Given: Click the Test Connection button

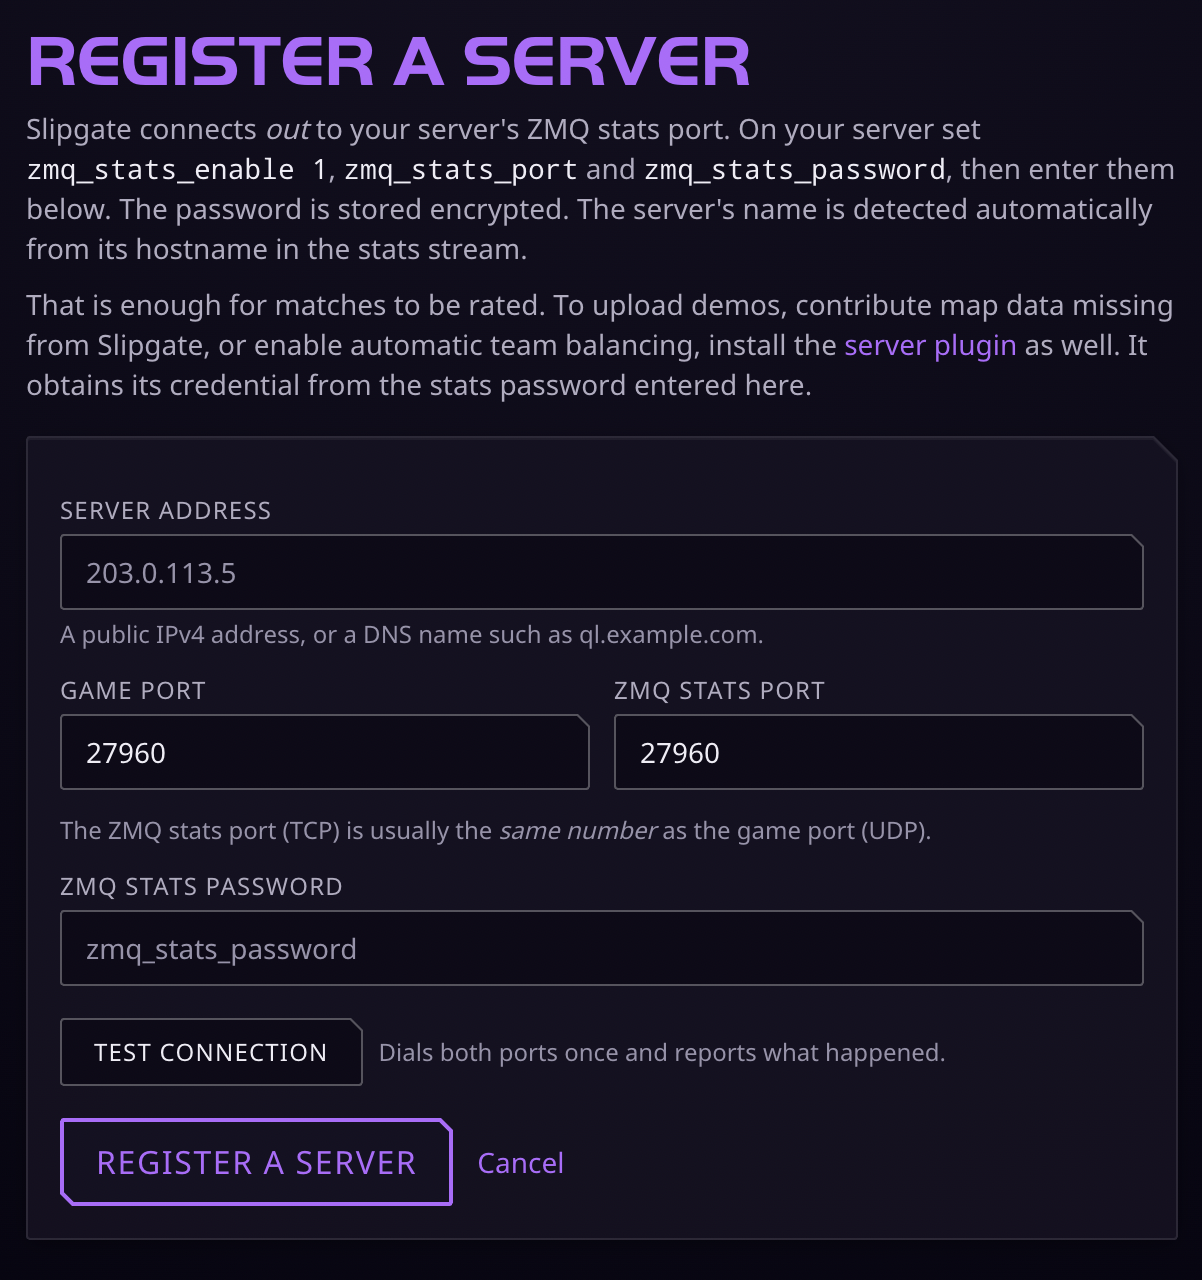Looking at the screenshot, I should tap(211, 1052).
